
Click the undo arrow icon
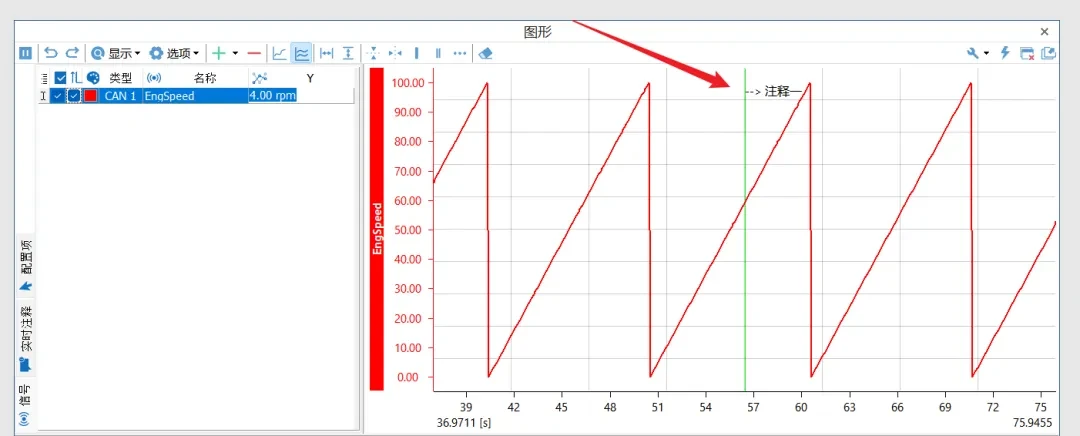pyautogui.click(x=51, y=53)
